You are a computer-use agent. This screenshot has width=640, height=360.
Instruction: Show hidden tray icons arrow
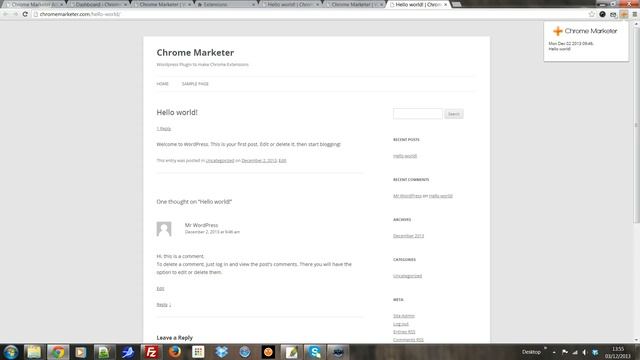tap(554, 352)
